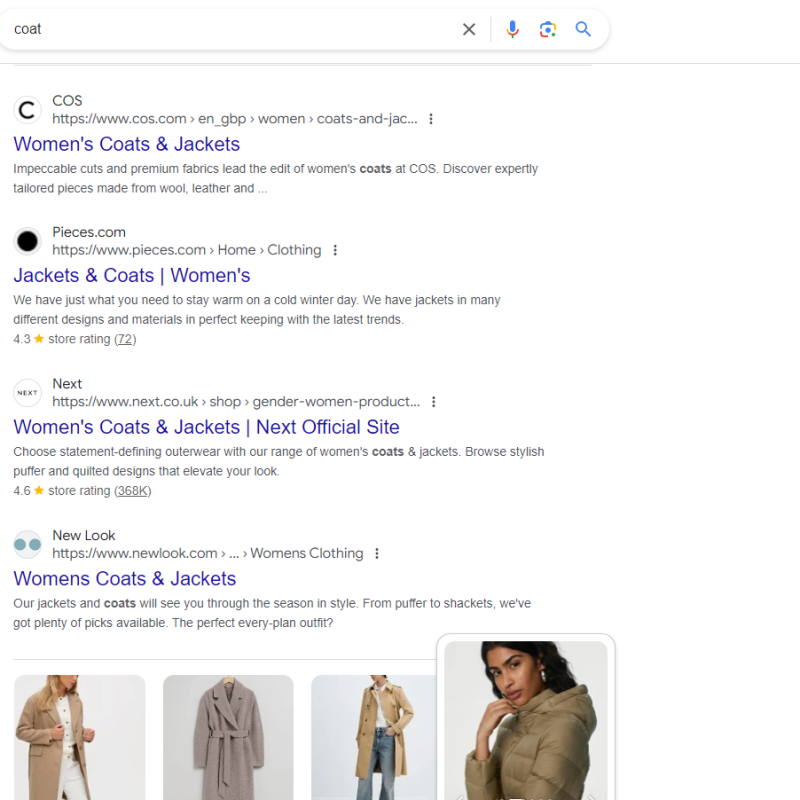Click the 'COS' site name text
The height and width of the screenshot is (800, 800).
[x=67, y=101]
